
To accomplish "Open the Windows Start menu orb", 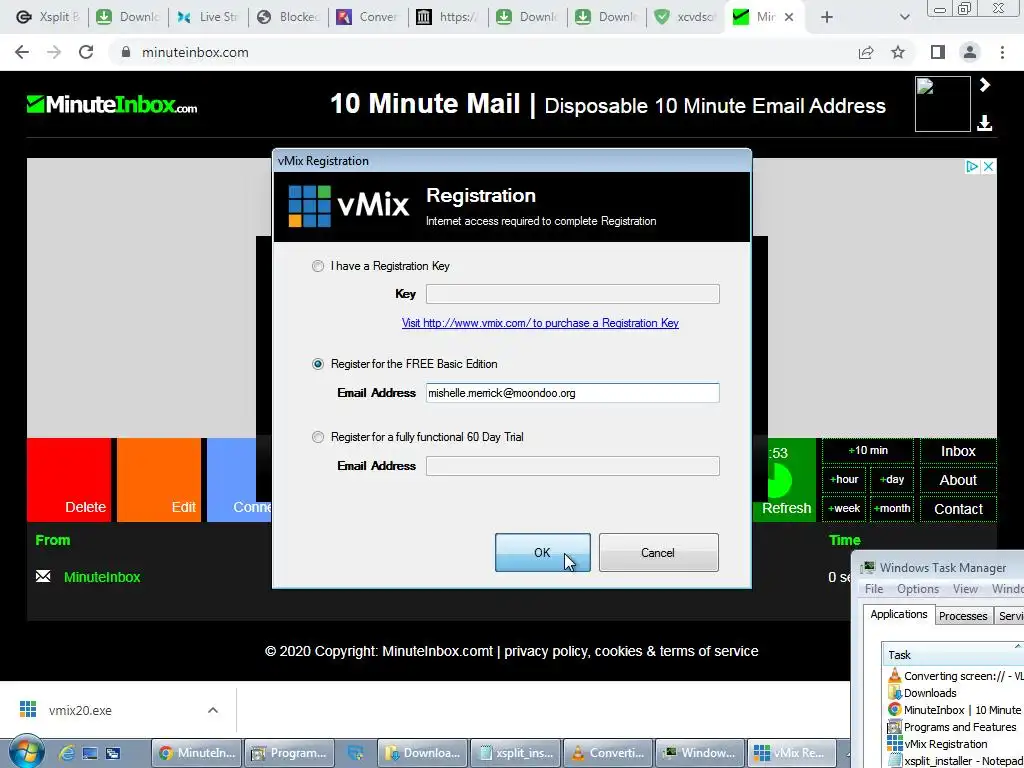I will pos(26,752).
